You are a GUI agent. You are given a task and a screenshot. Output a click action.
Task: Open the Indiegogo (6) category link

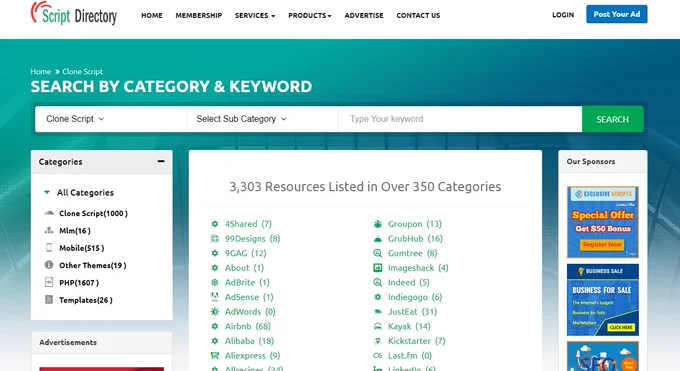(x=415, y=297)
